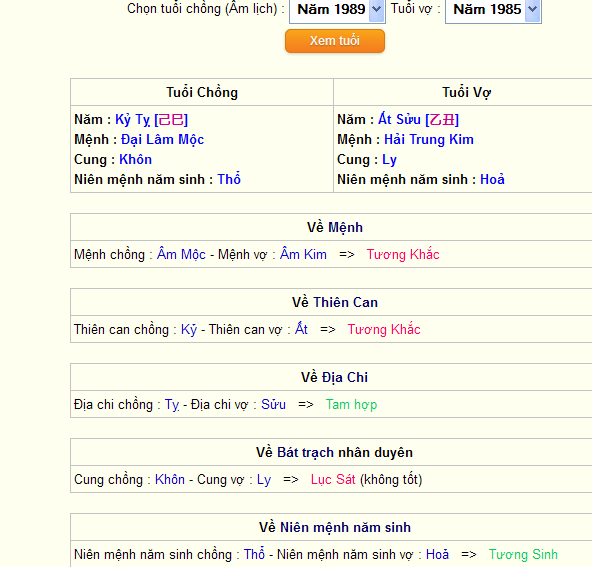
Task: Click the 'Về Thiên Can' section heading
Action: point(335,302)
